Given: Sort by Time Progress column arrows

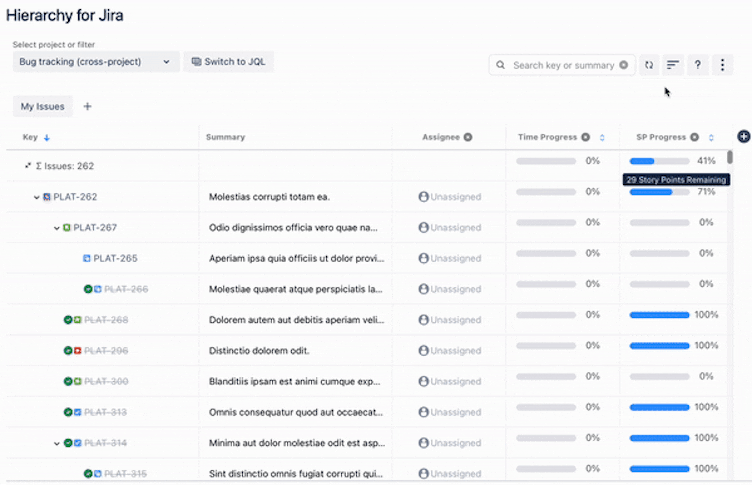Looking at the screenshot, I should [602, 138].
